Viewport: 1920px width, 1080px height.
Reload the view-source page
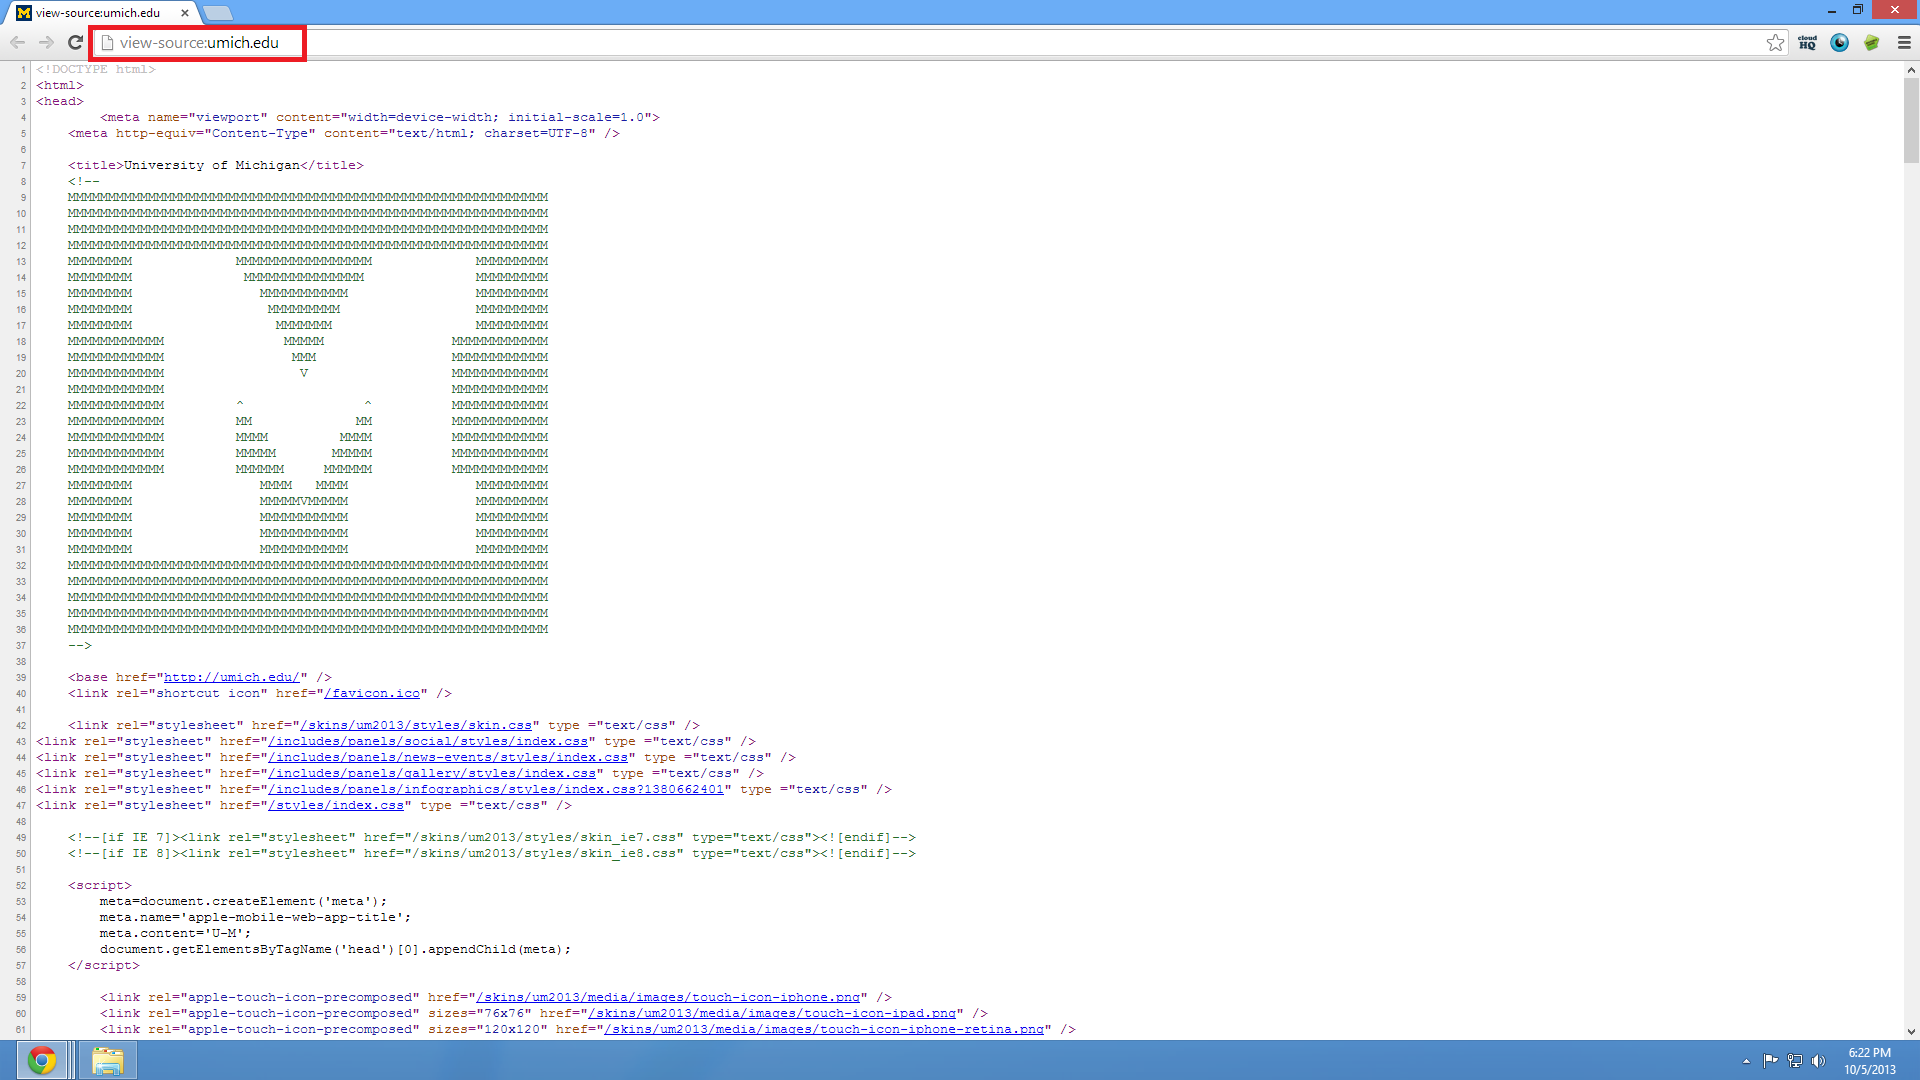pos(75,42)
